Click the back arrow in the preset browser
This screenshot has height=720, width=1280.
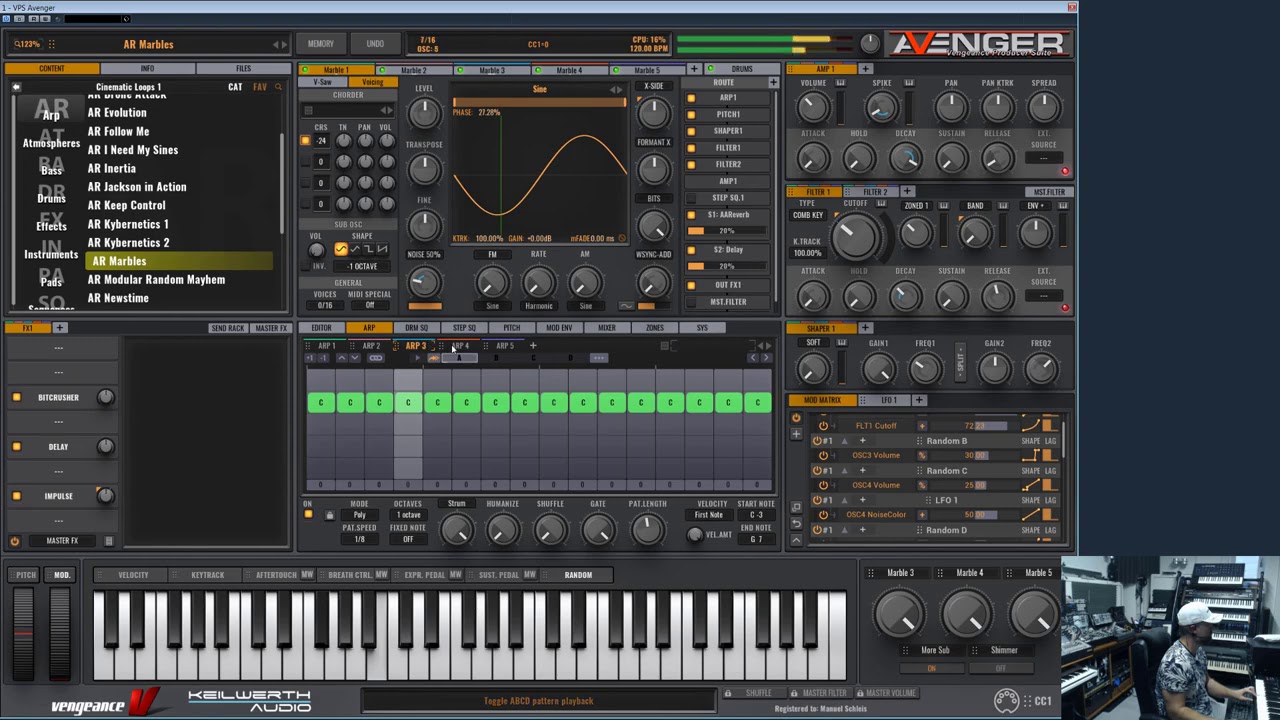16,87
